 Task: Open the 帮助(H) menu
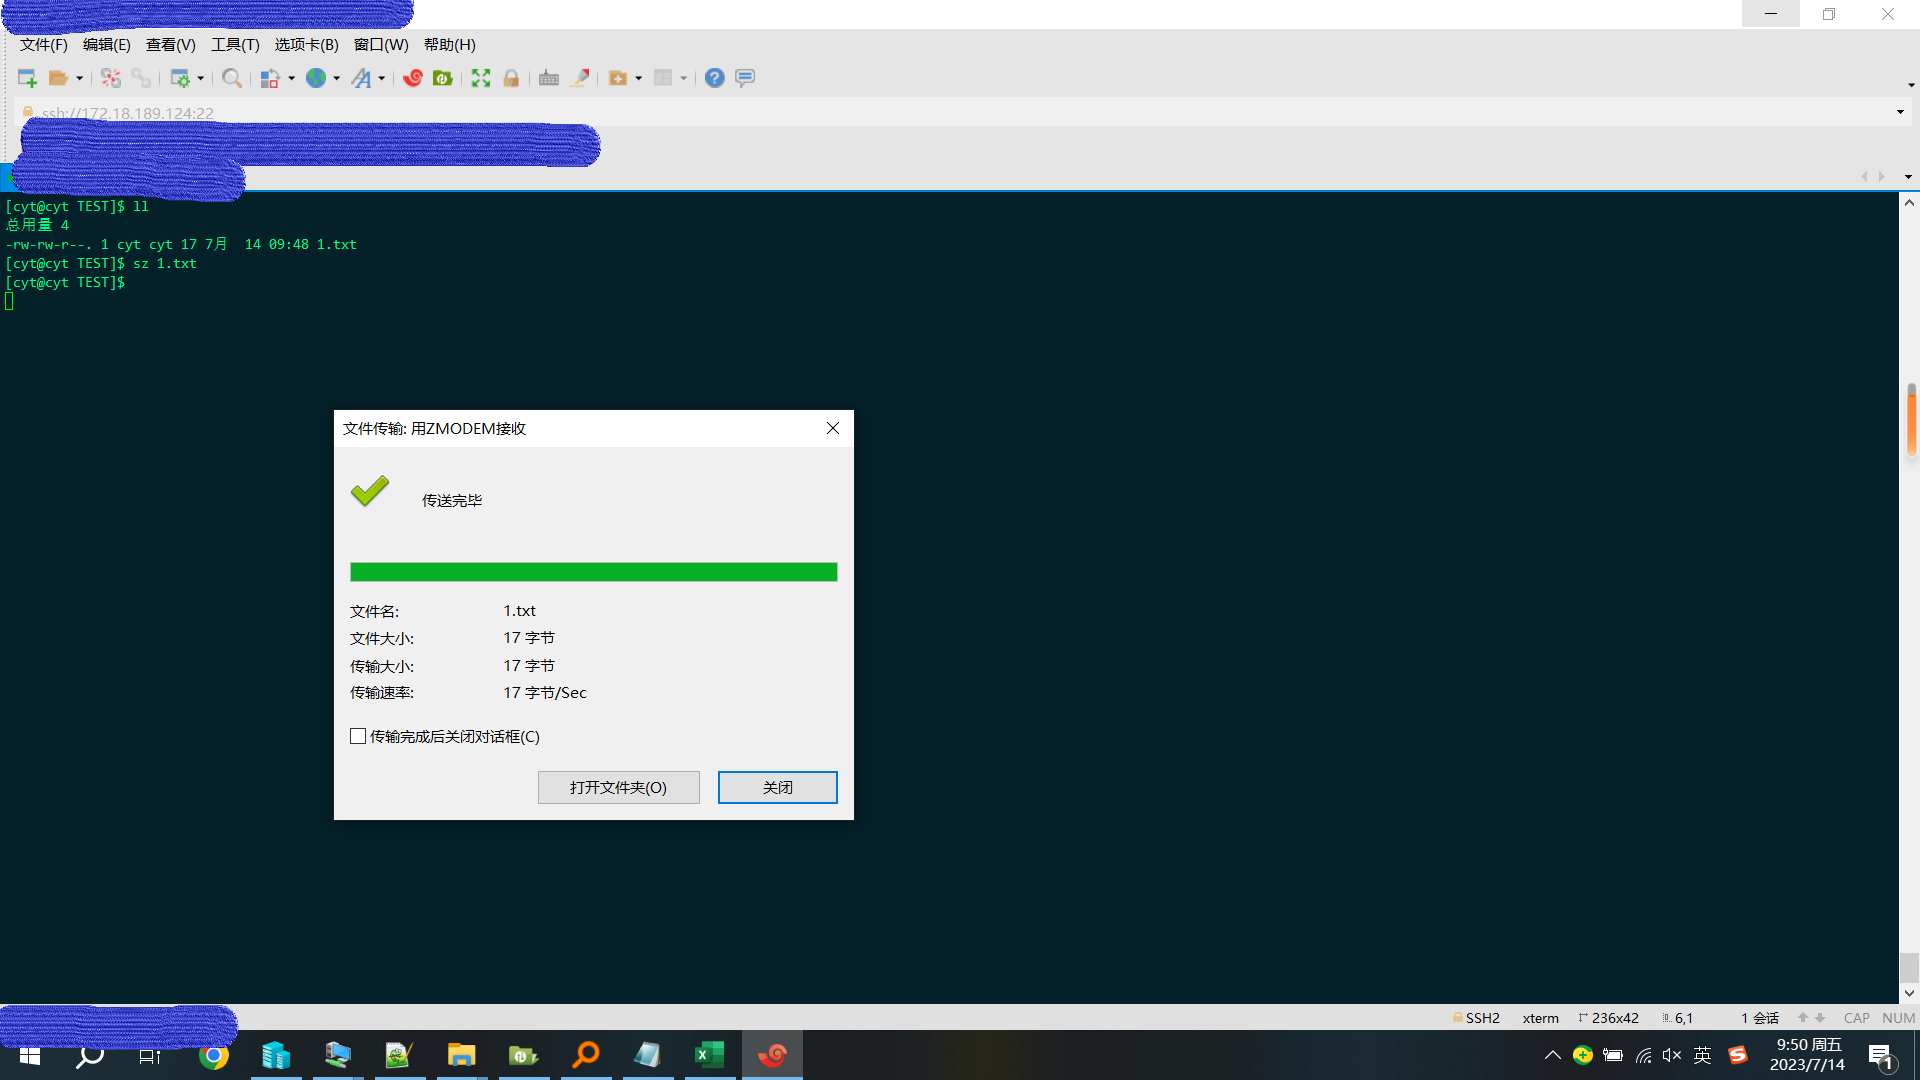point(450,45)
